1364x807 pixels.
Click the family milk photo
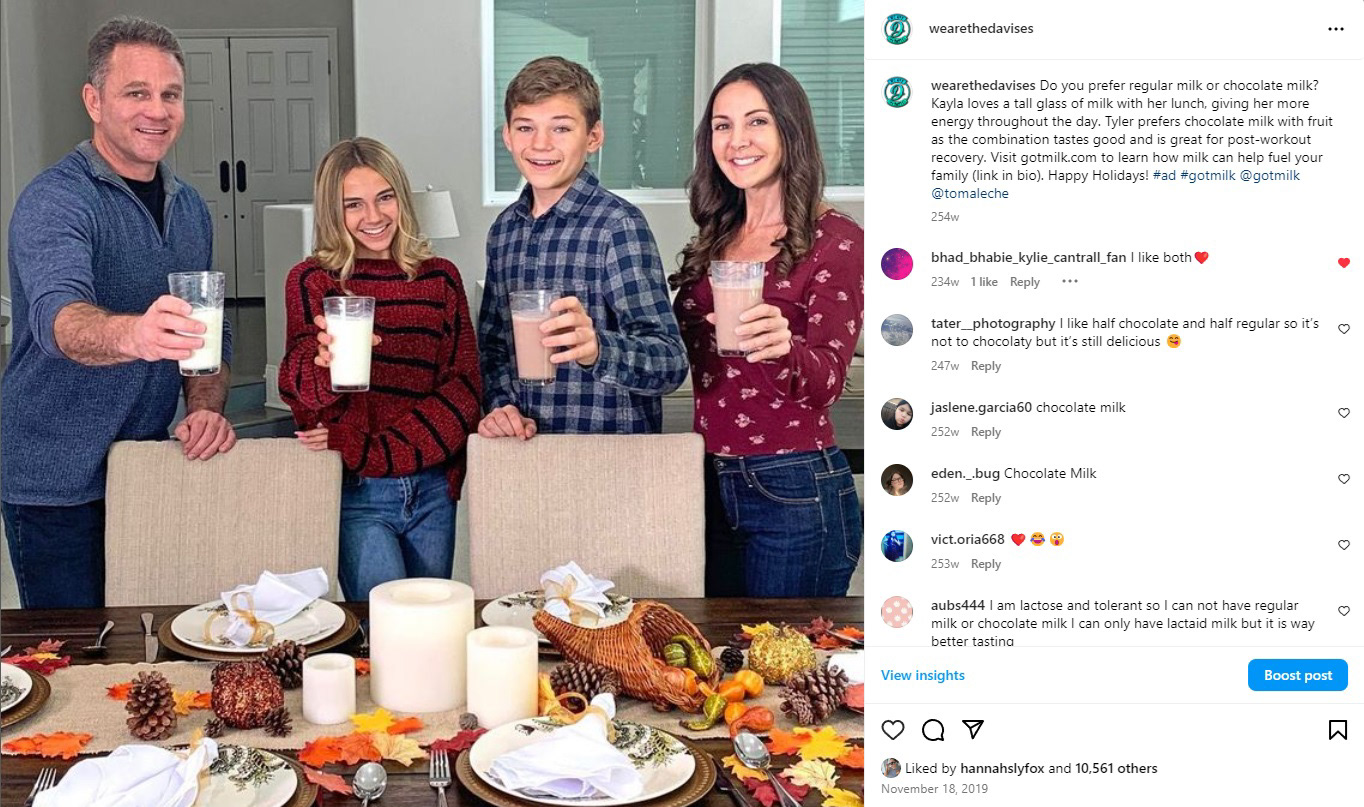[432, 403]
